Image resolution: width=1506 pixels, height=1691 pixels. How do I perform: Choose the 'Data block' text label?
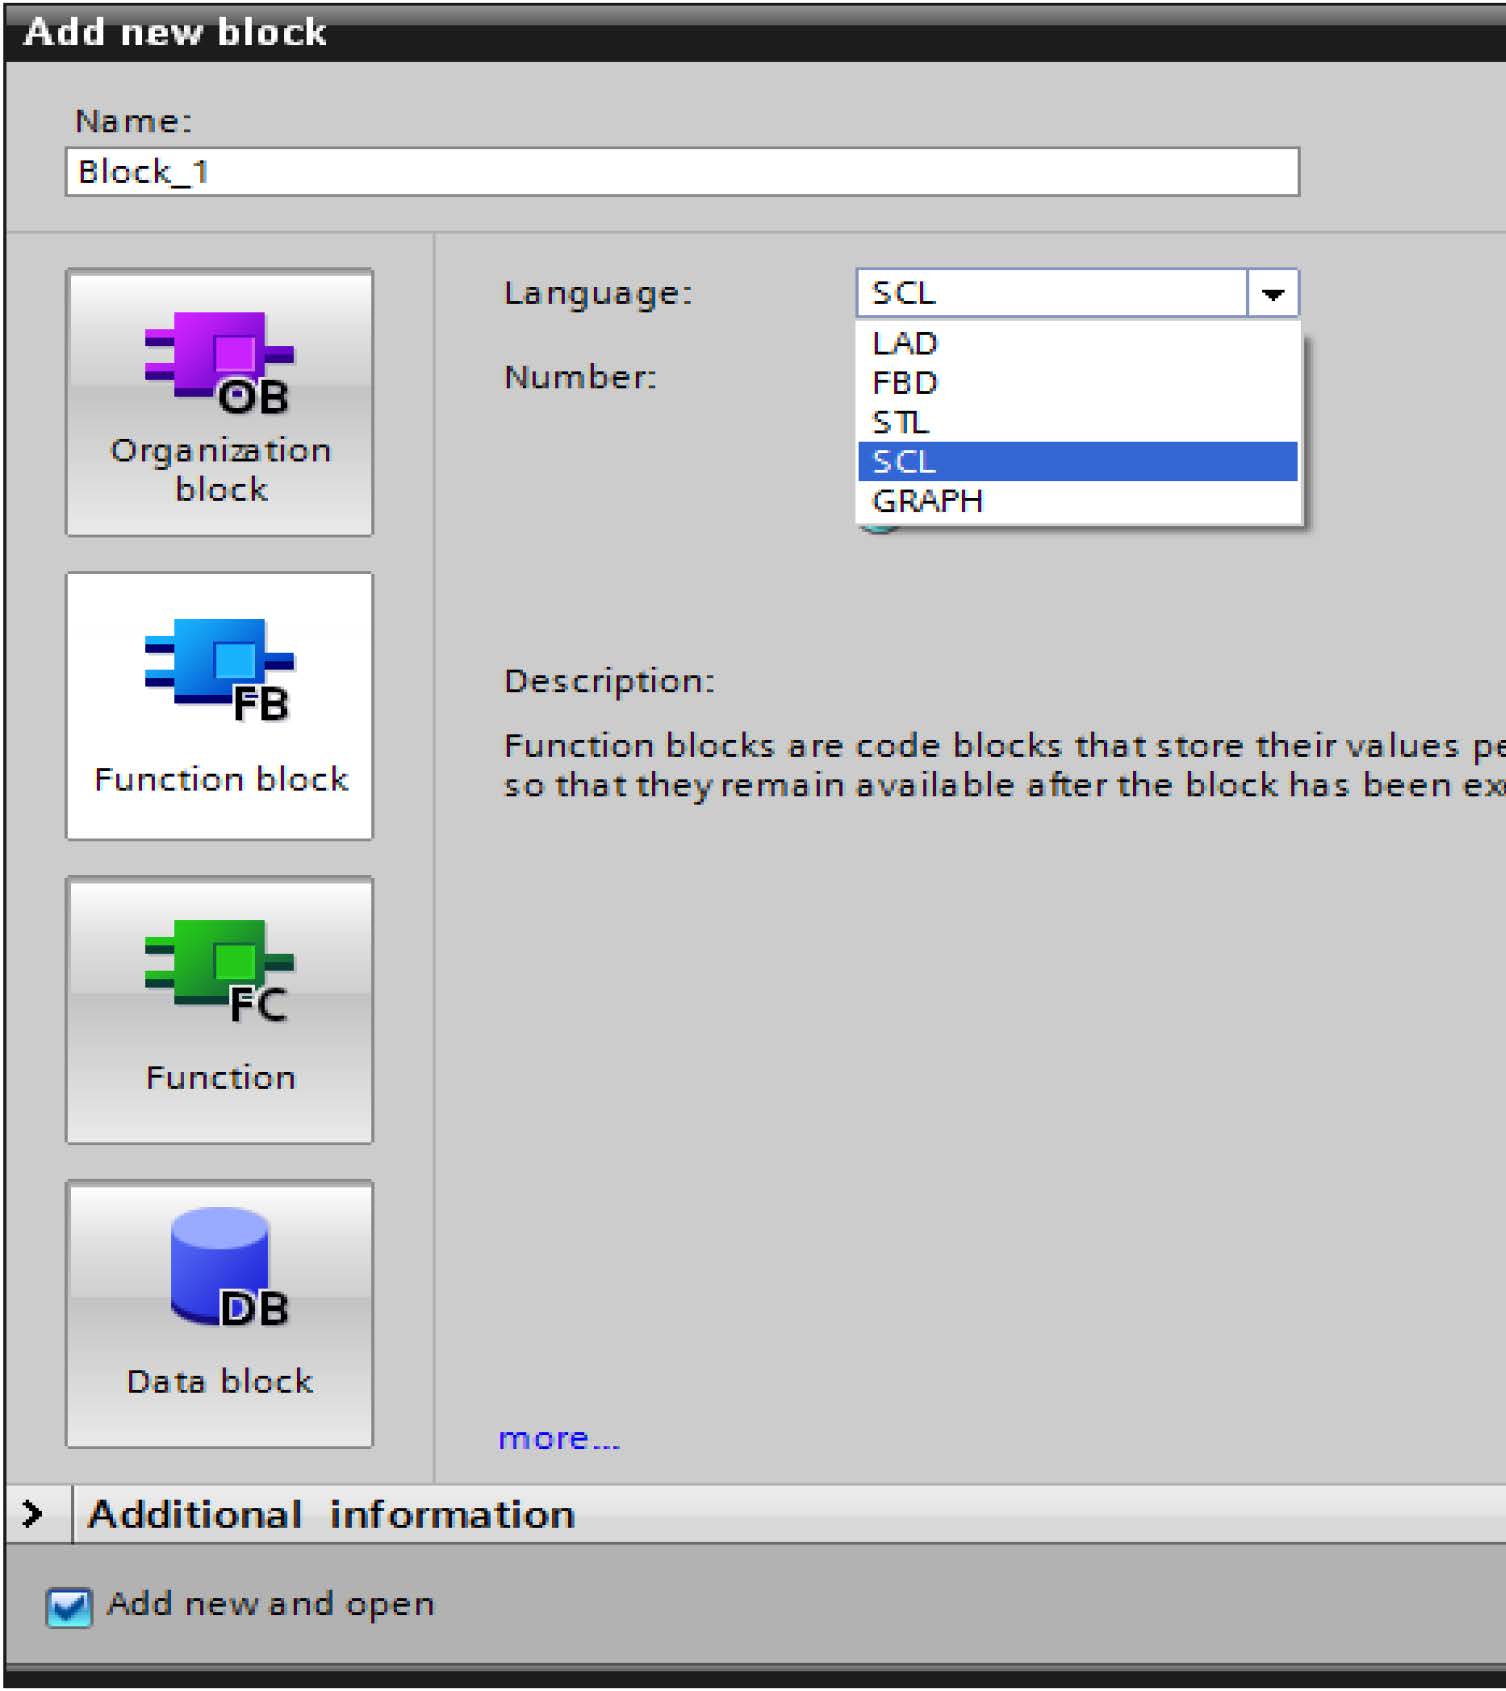point(220,1381)
